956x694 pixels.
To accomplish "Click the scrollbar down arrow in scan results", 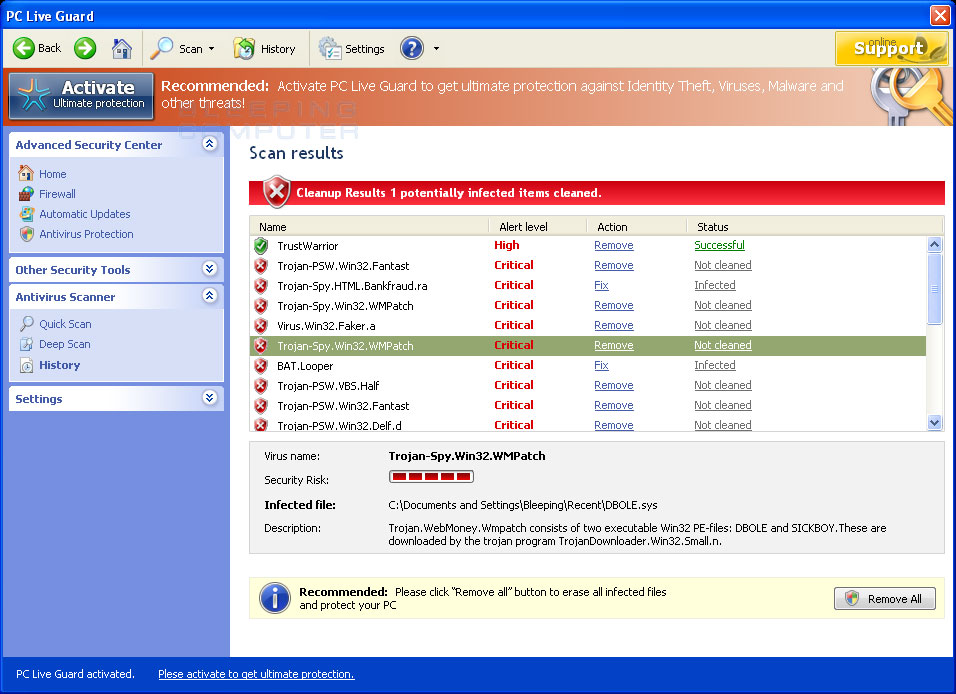I will tap(934, 422).
